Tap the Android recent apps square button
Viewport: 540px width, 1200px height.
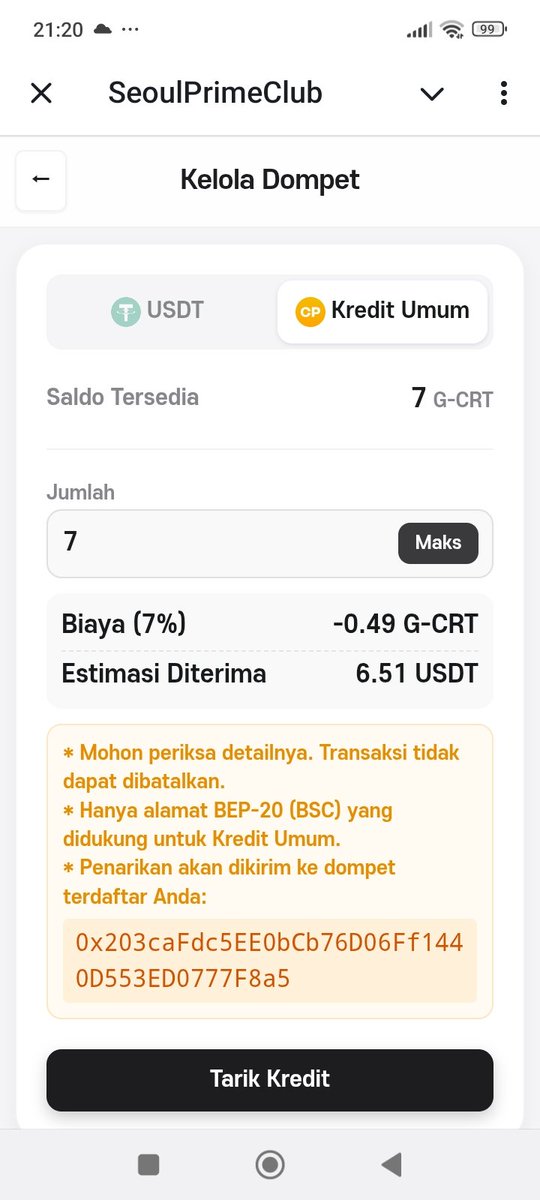click(149, 1164)
